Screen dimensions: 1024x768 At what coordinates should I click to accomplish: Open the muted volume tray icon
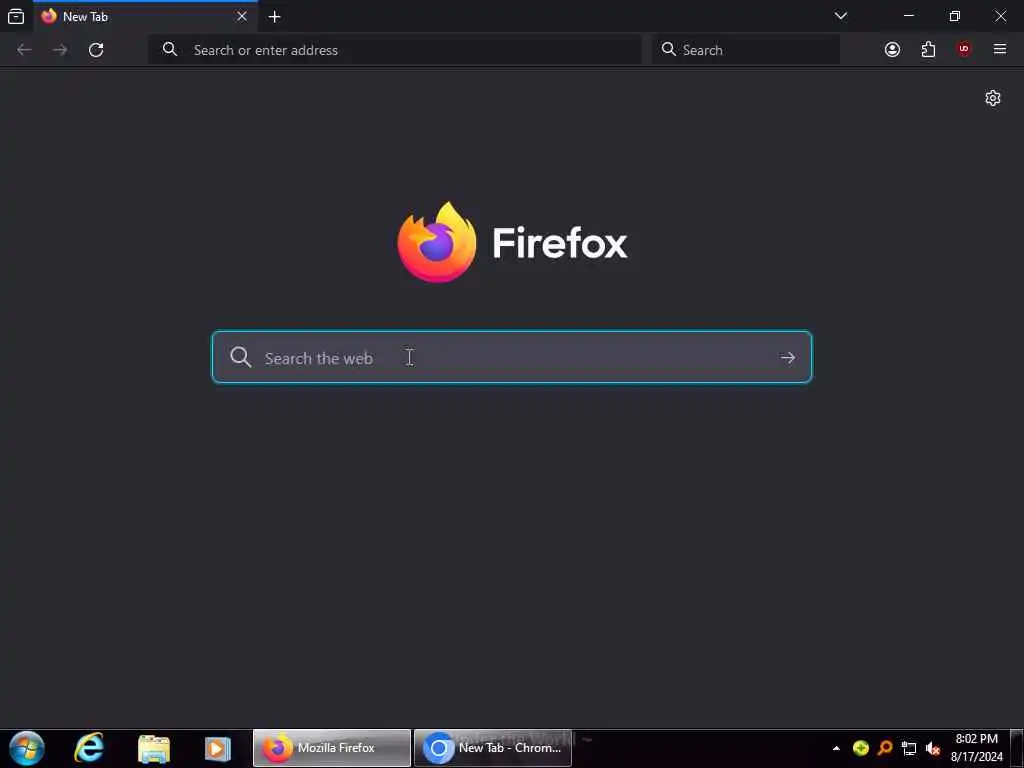click(933, 748)
